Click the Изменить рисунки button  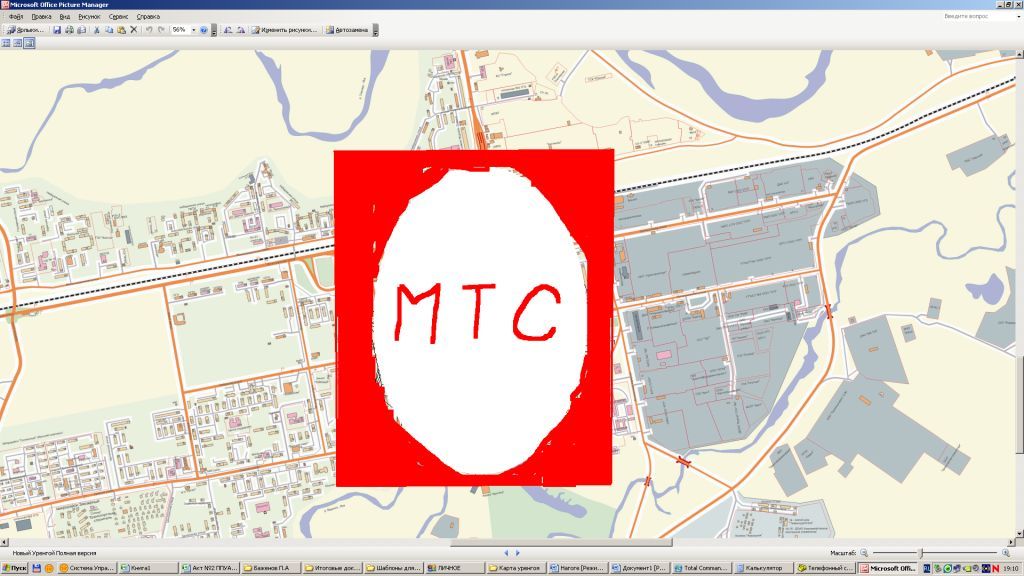[x=285, y=30]
